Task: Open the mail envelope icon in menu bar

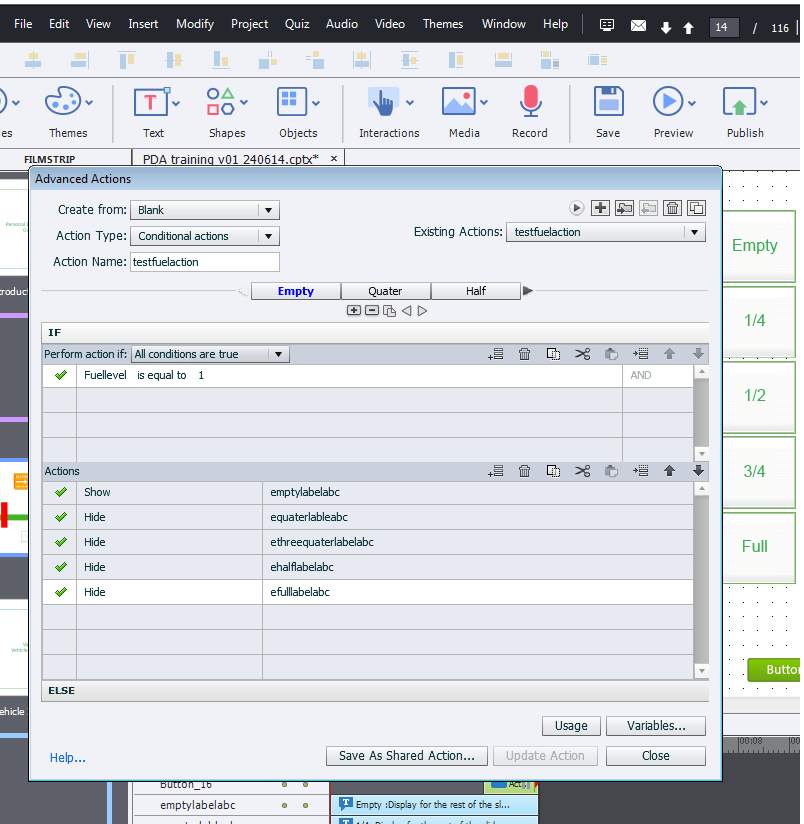Action: pyautogui.click(x=638, y=26)
